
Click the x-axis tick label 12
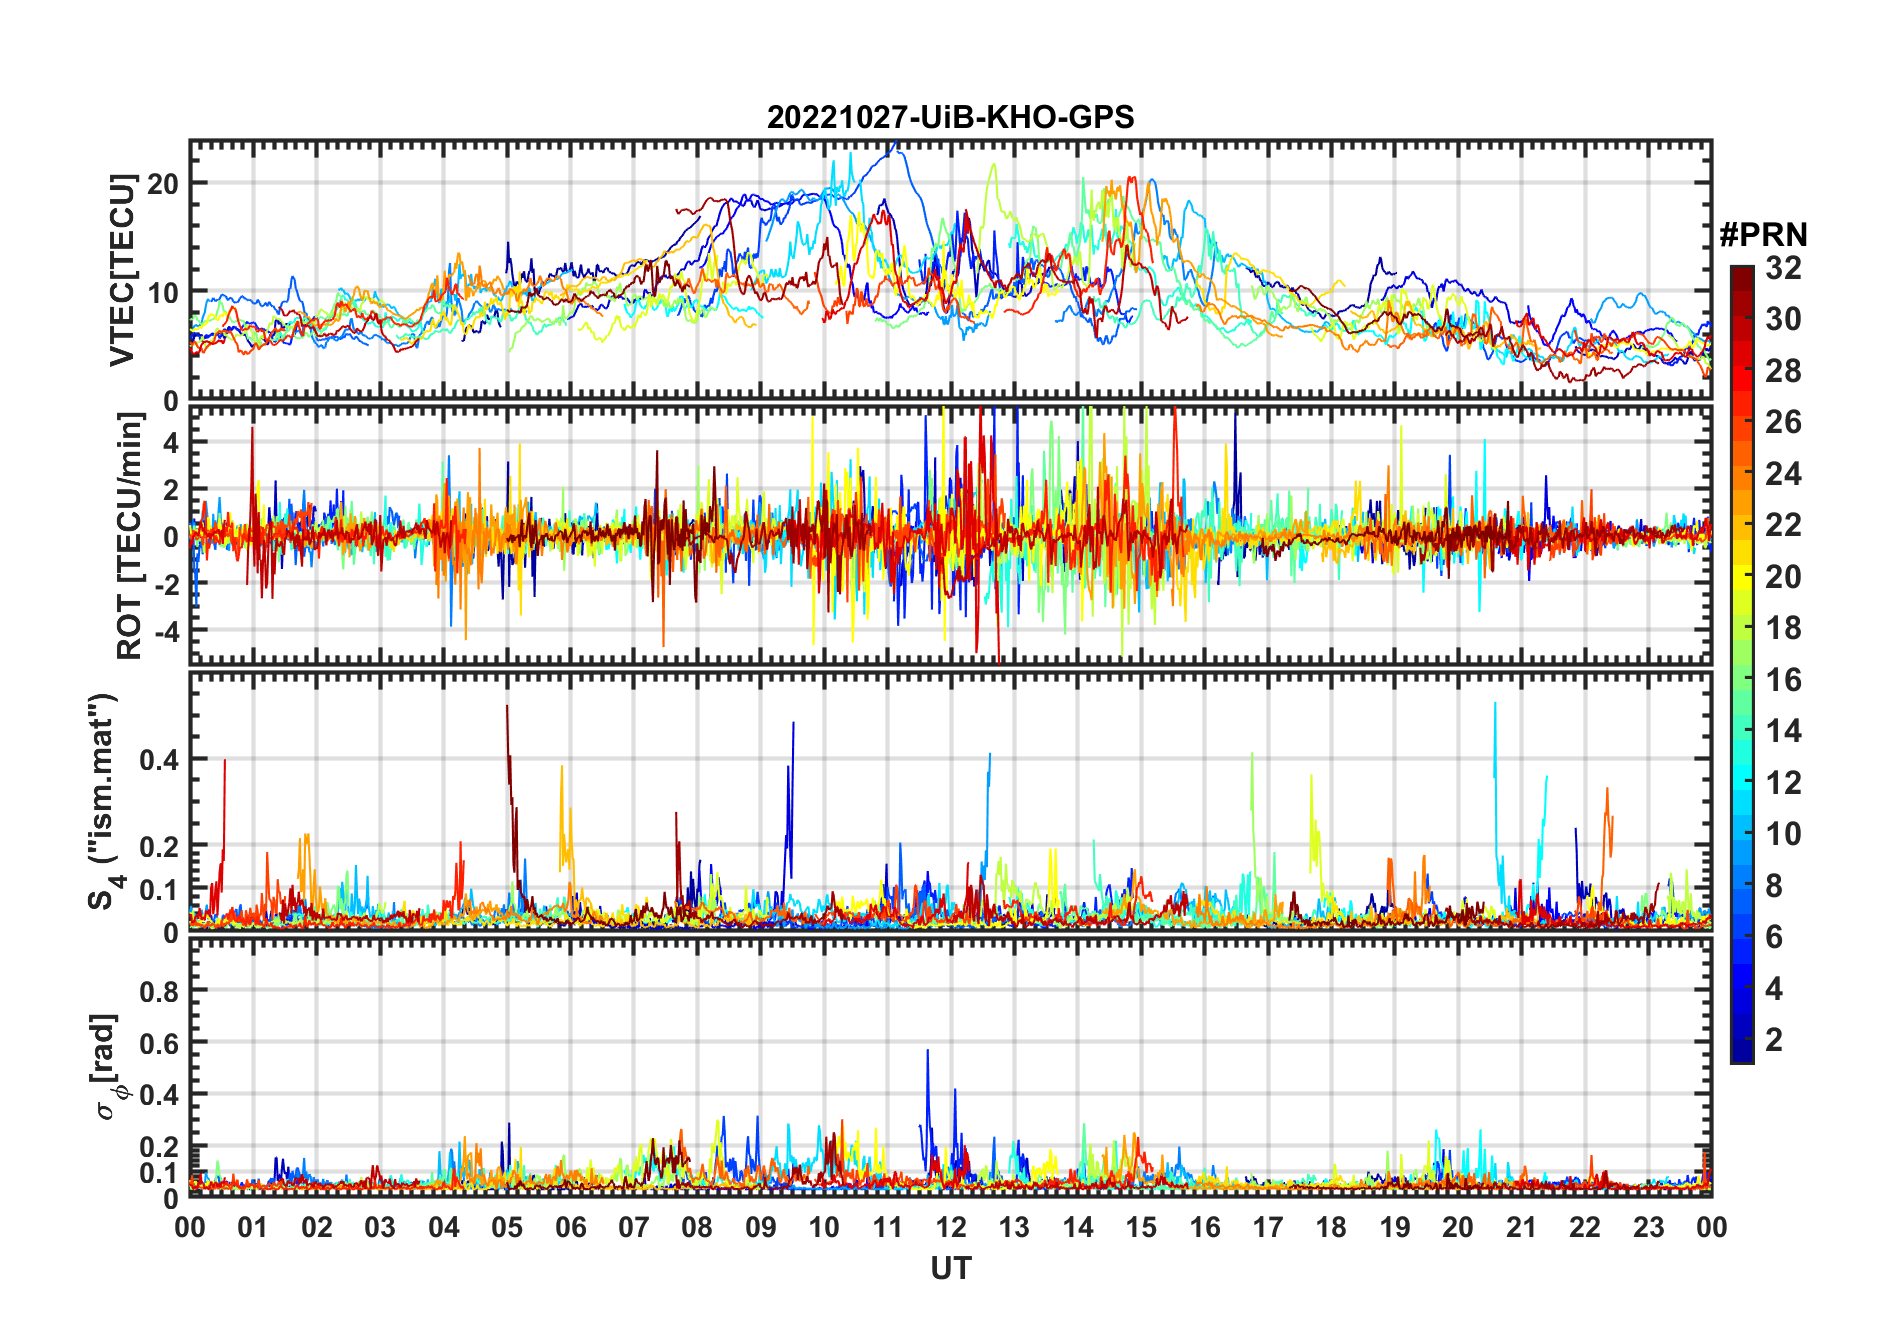951,1227
